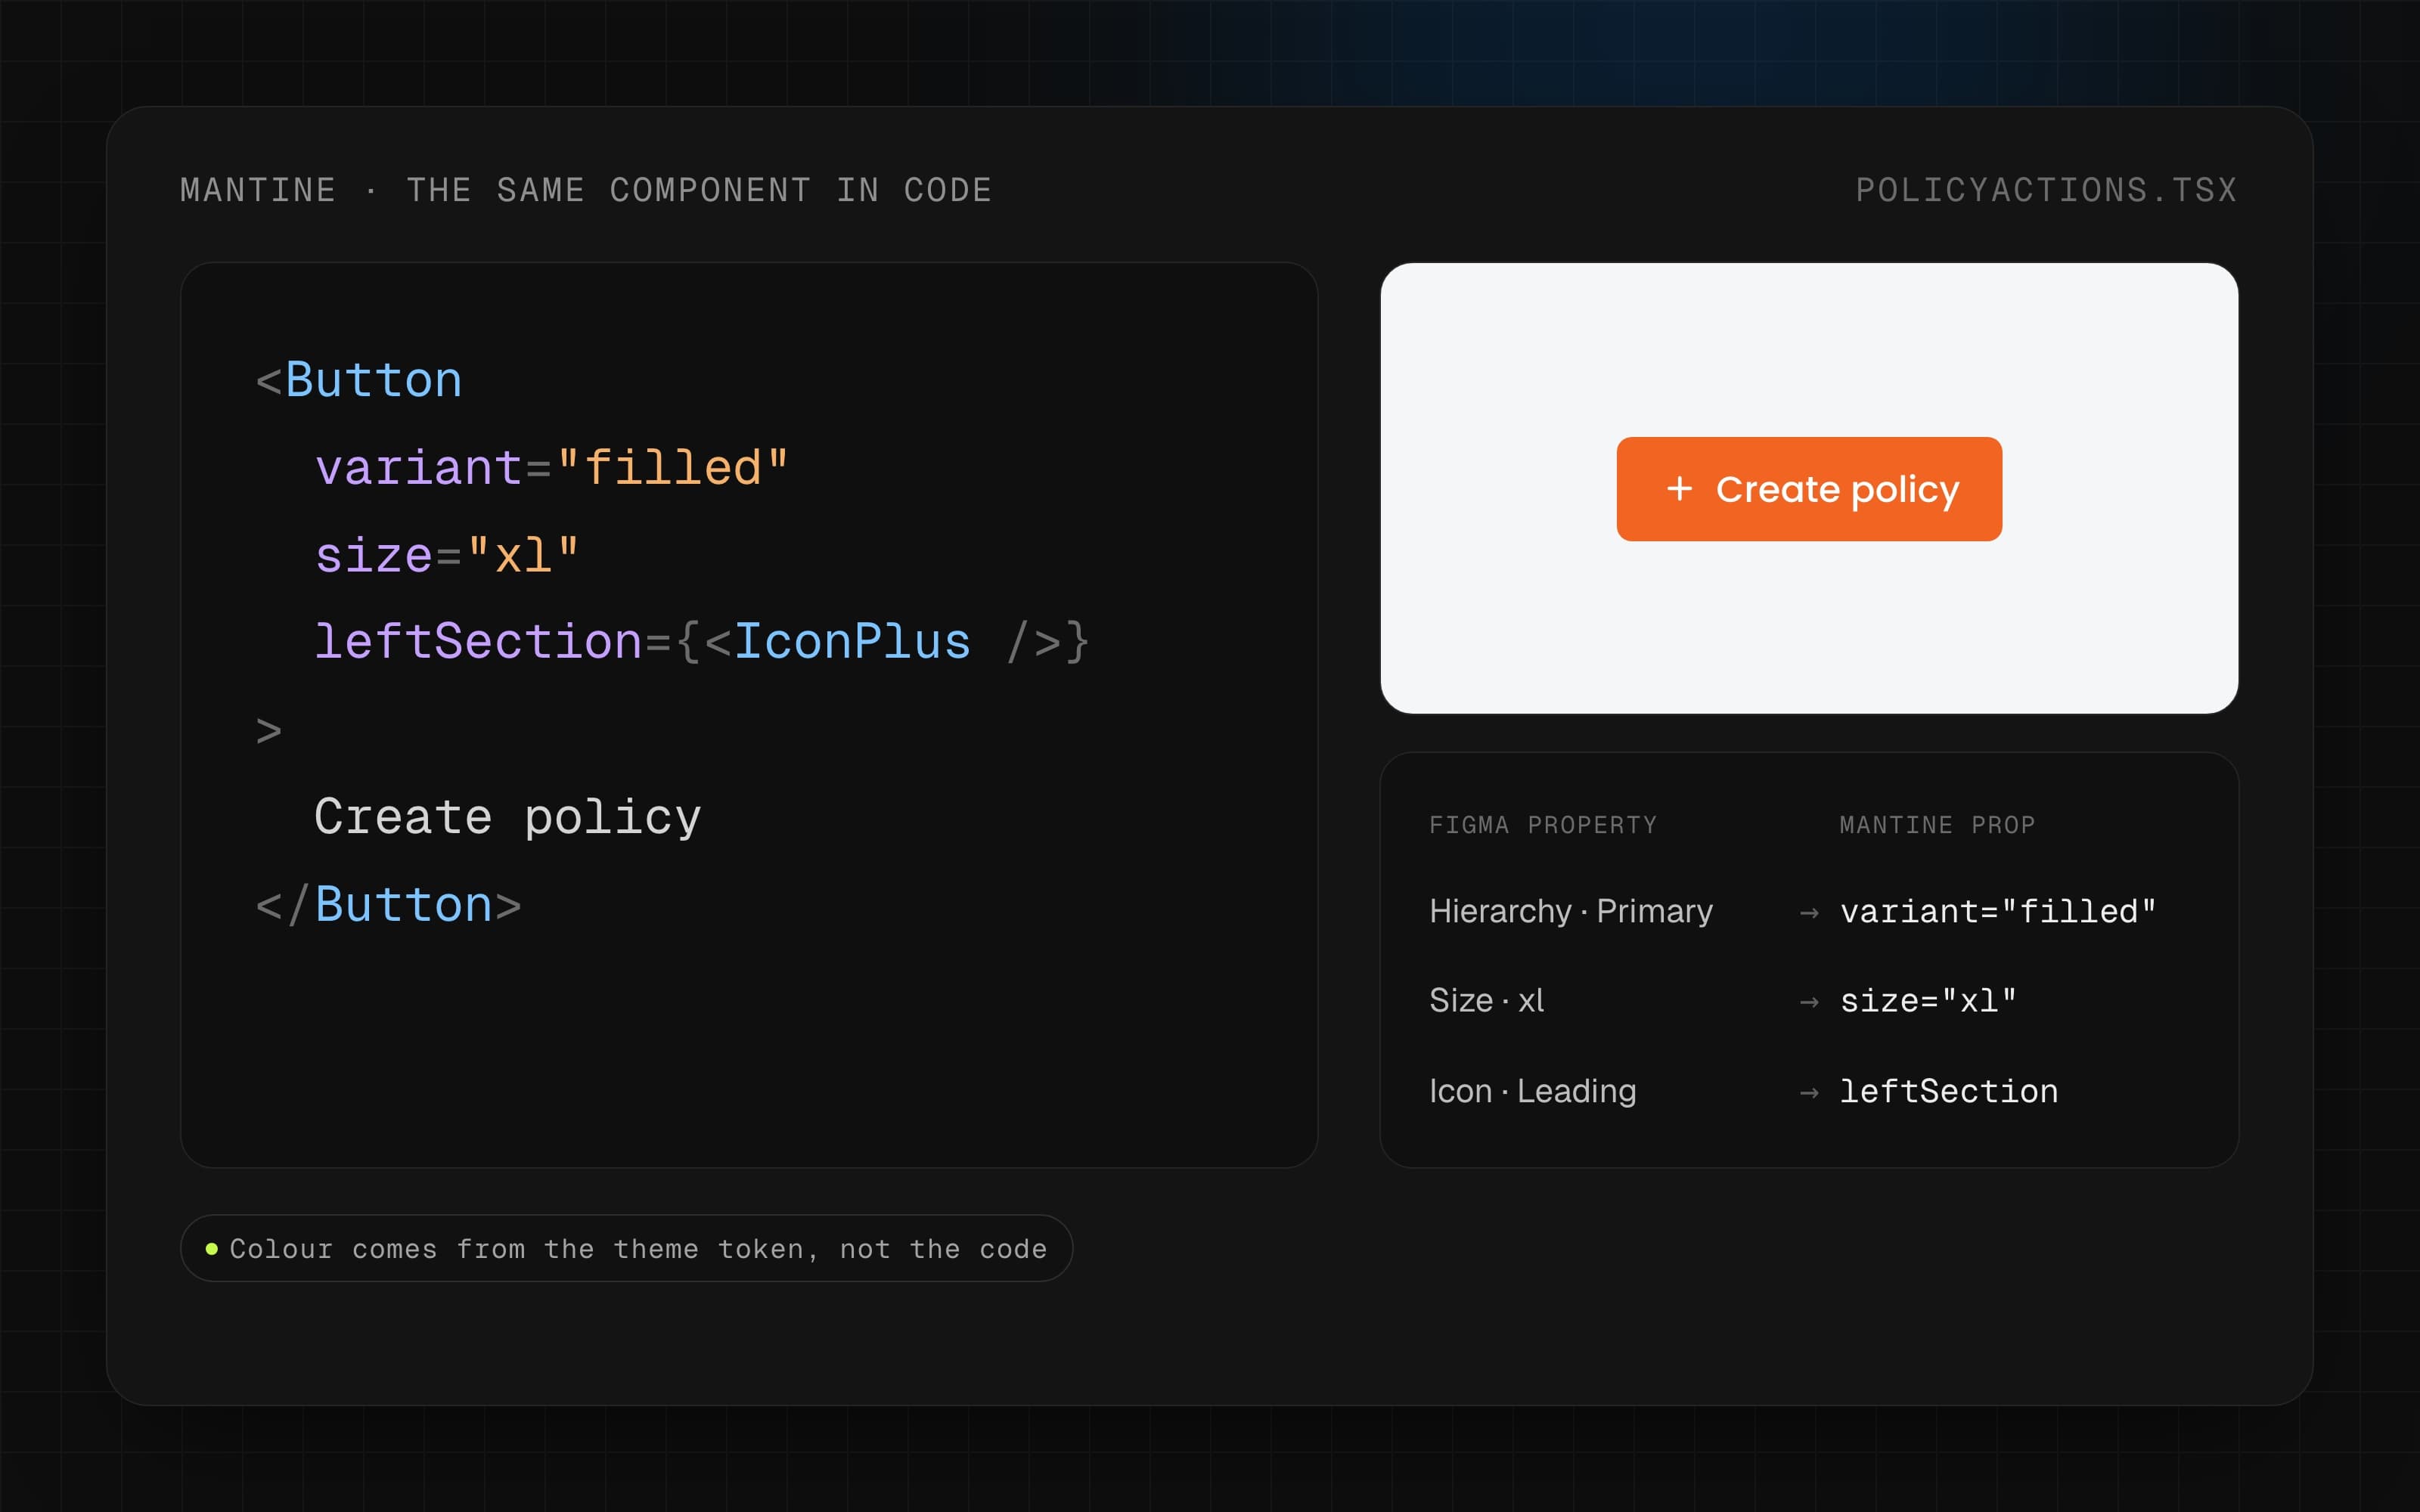Image resolution: width=2420 pixels, height=1512 pixels.
Task: Click the arrow next to Hierarchy · Primary
Action: pos(1809,913)
